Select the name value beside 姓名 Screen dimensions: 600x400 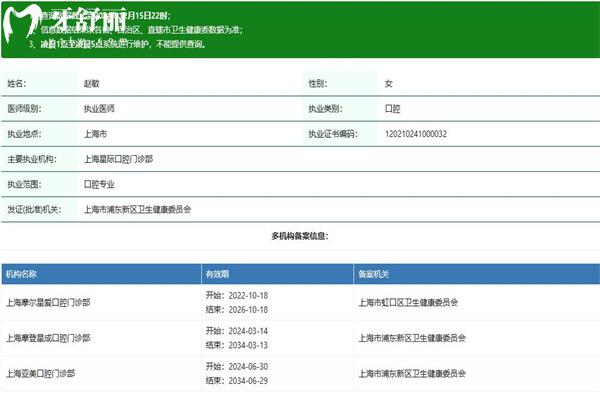91,83
